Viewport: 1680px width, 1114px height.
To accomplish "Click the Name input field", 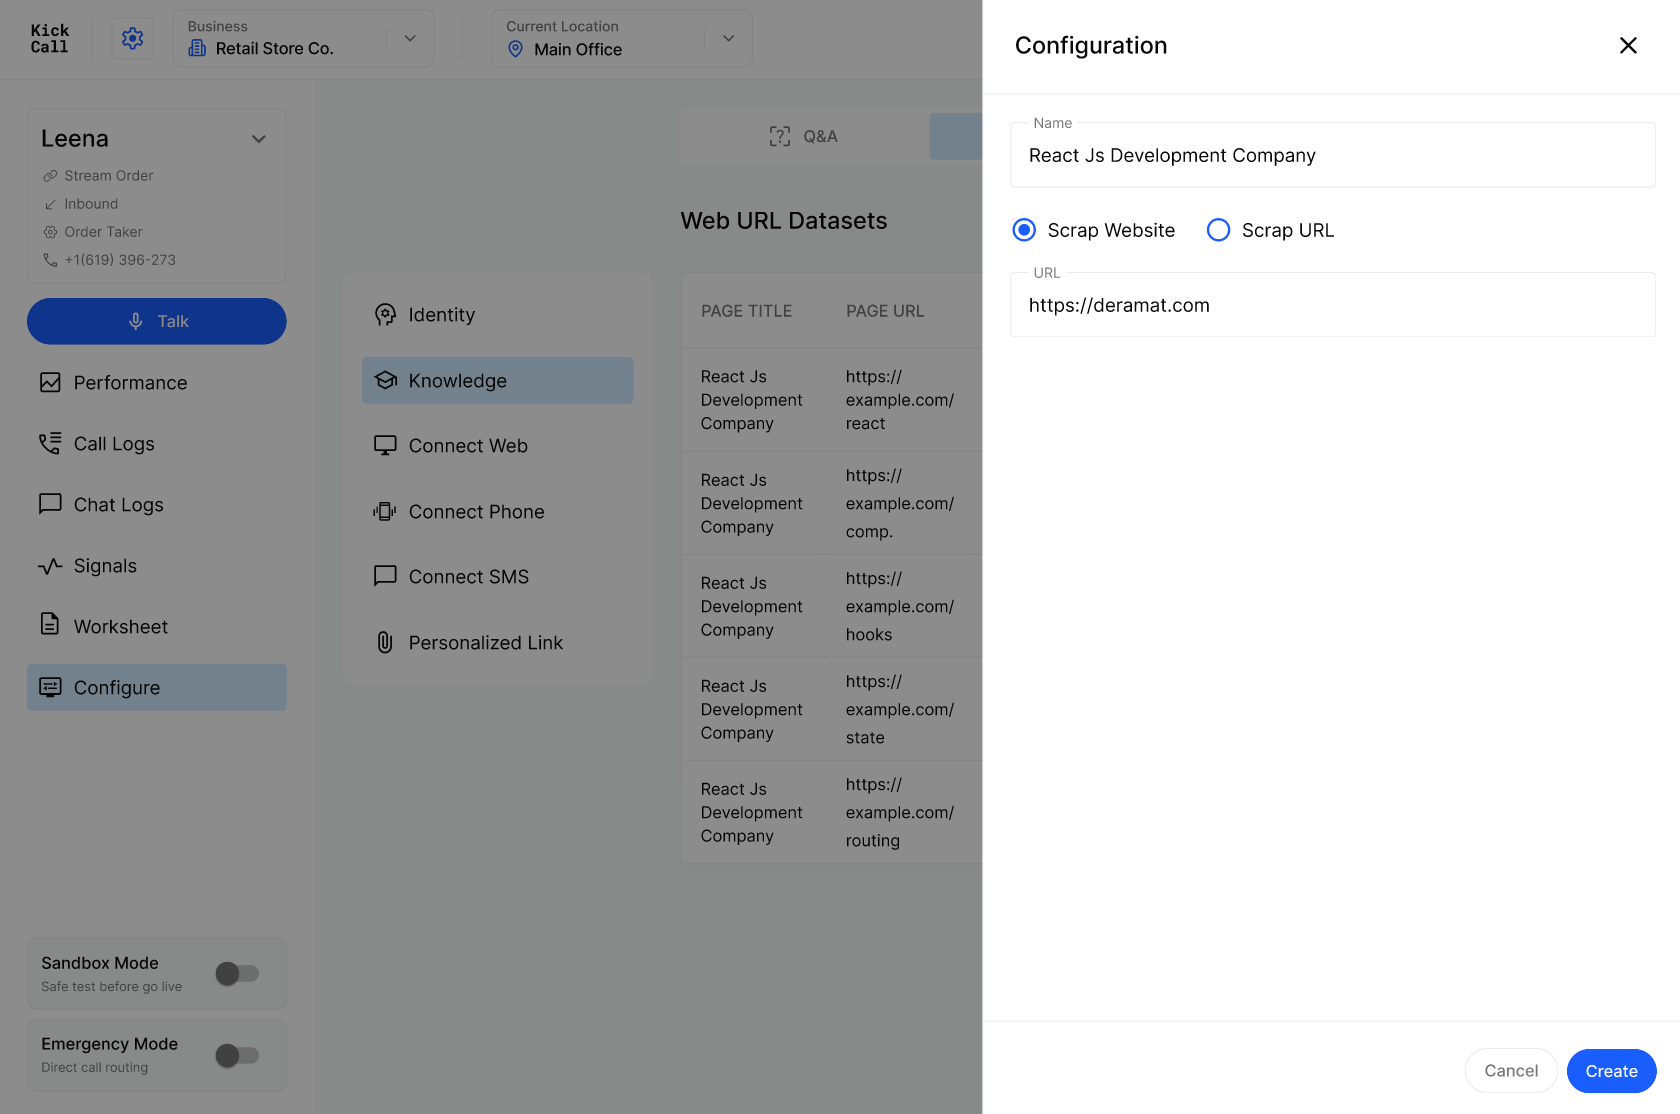I will click(1333, 155).
